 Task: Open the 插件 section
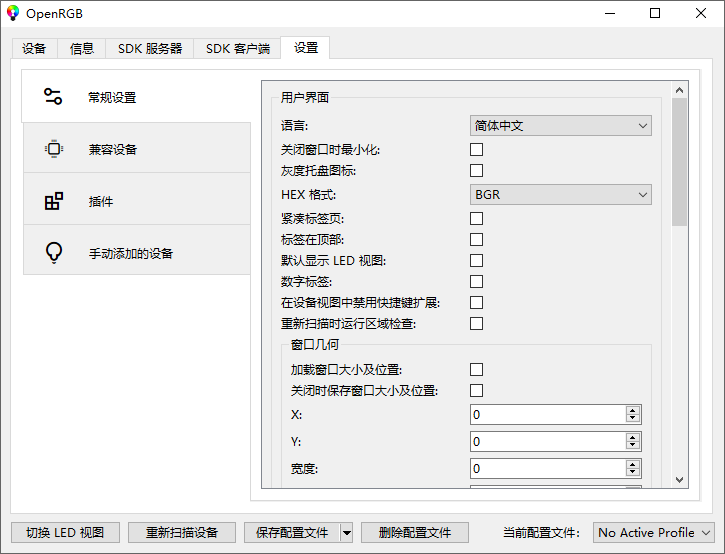click(137, 201)
